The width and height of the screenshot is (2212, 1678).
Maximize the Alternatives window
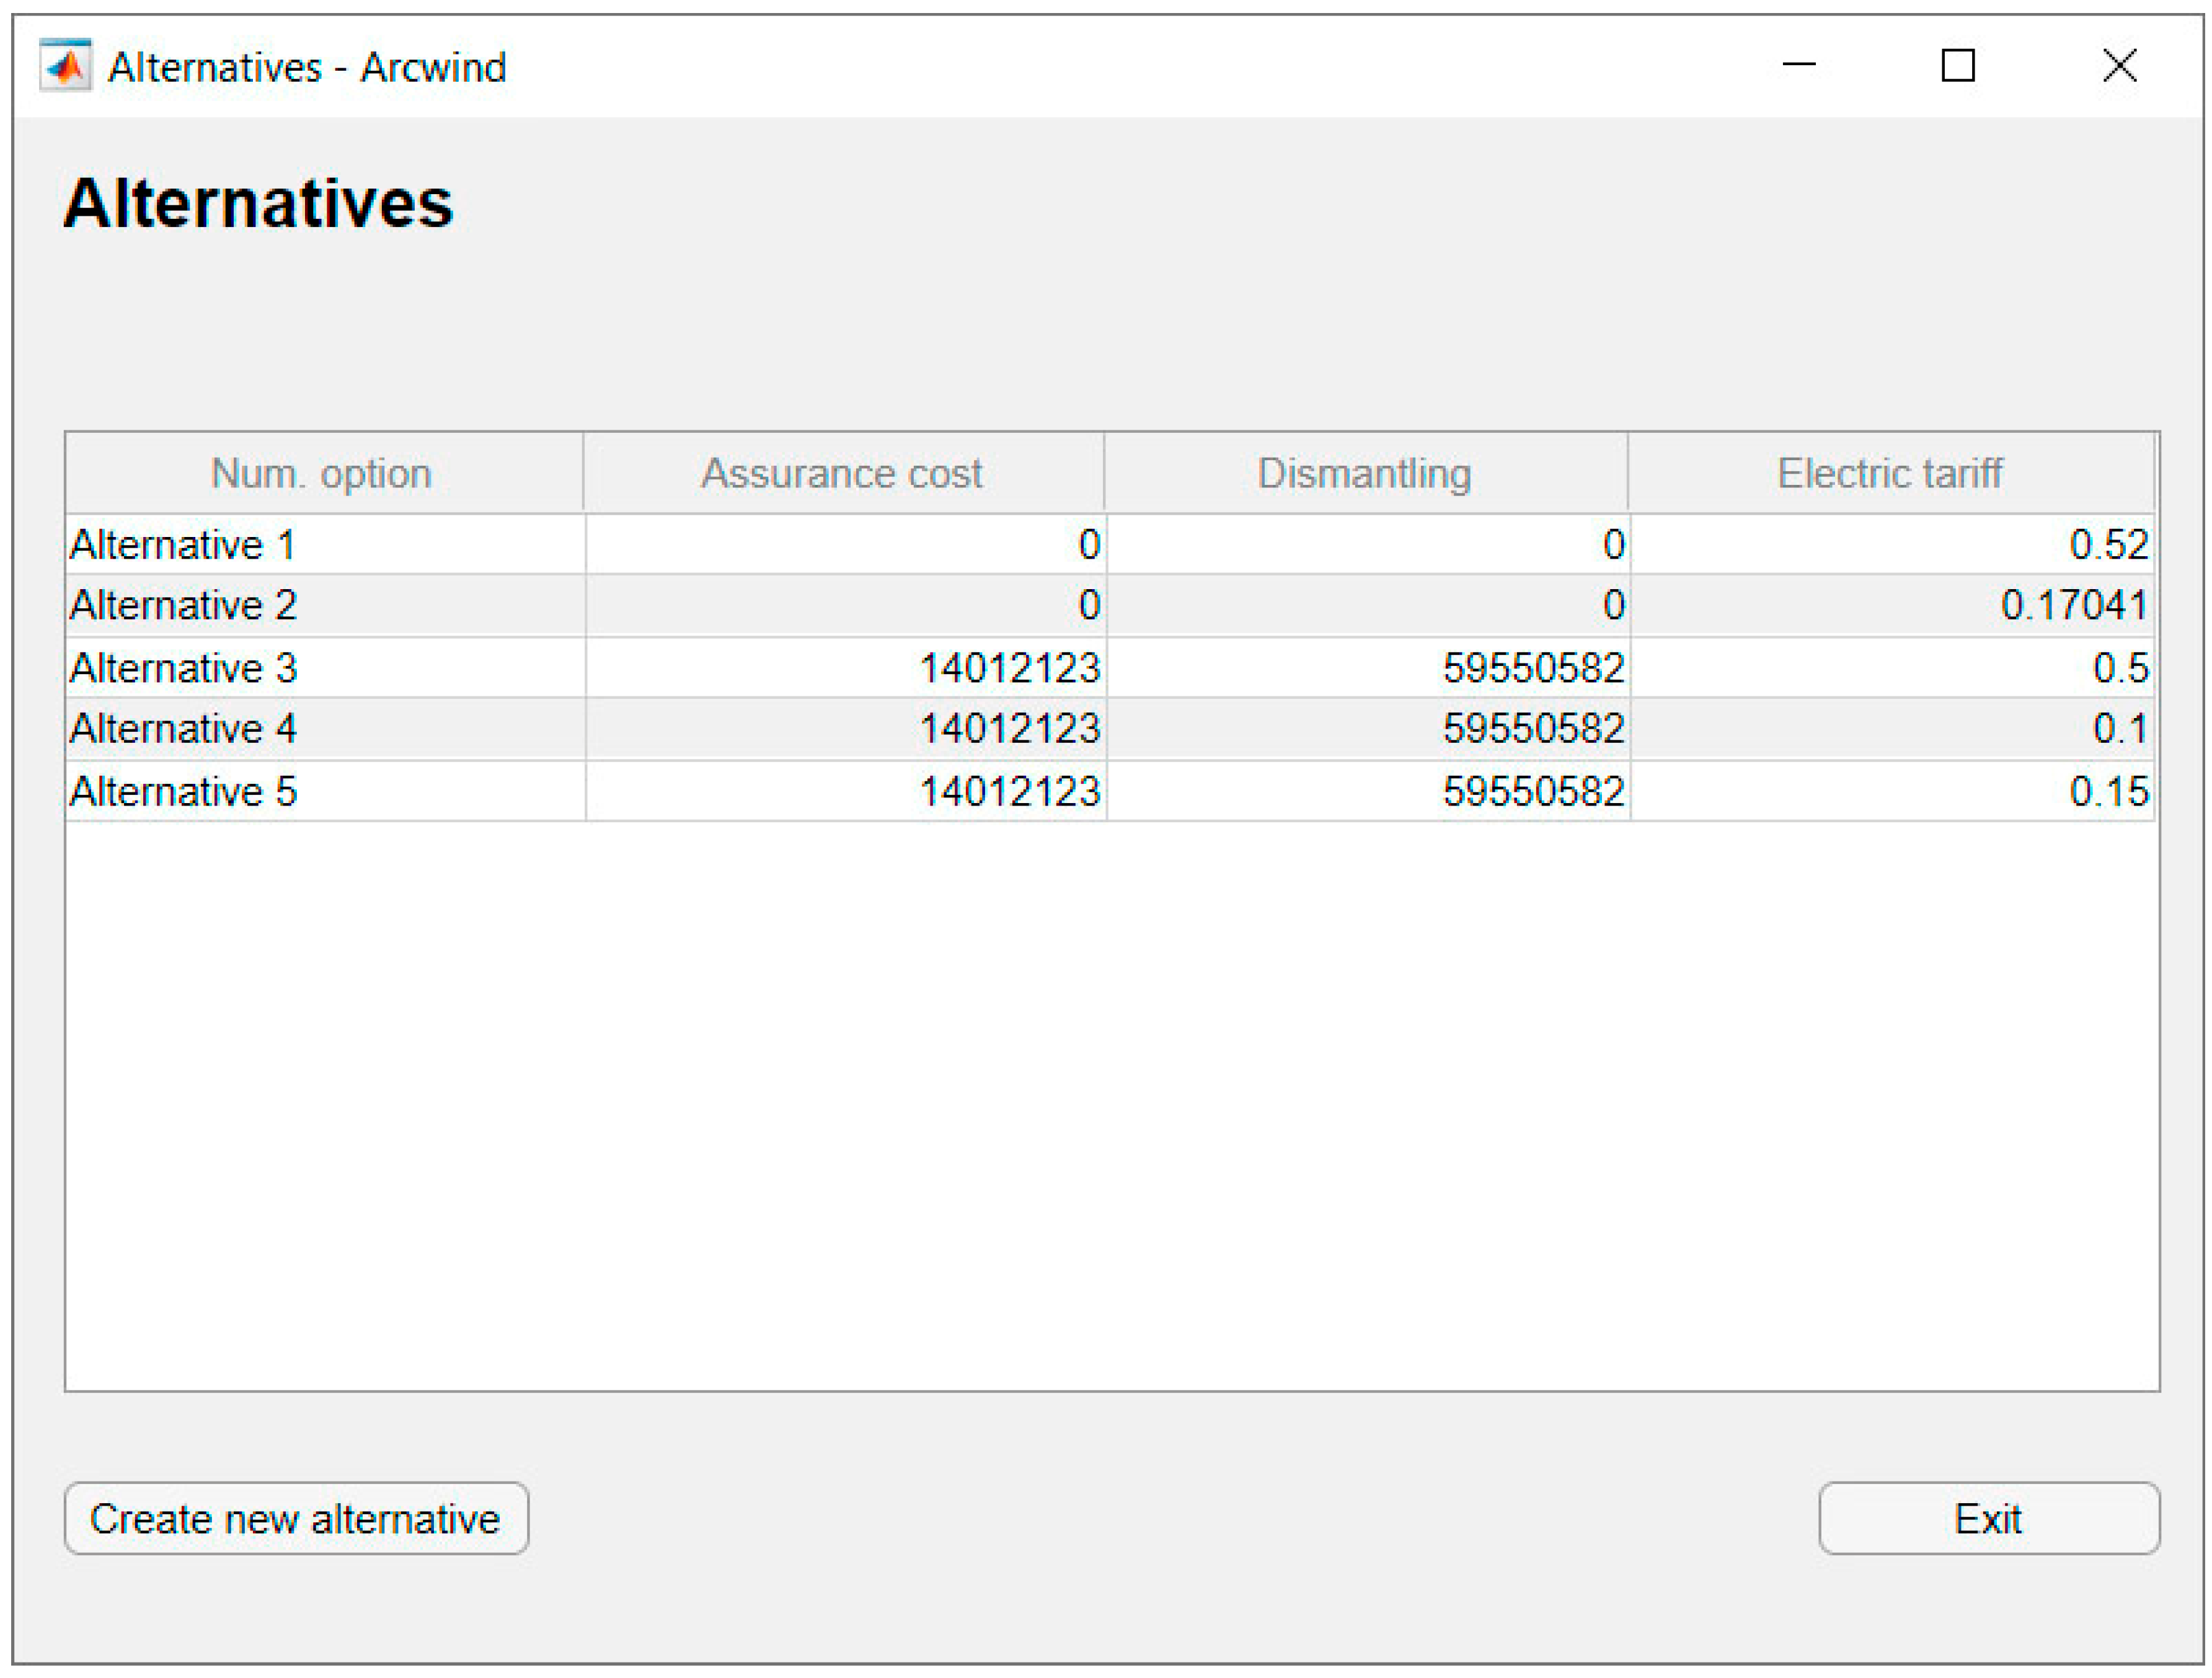pos(1957,66)
